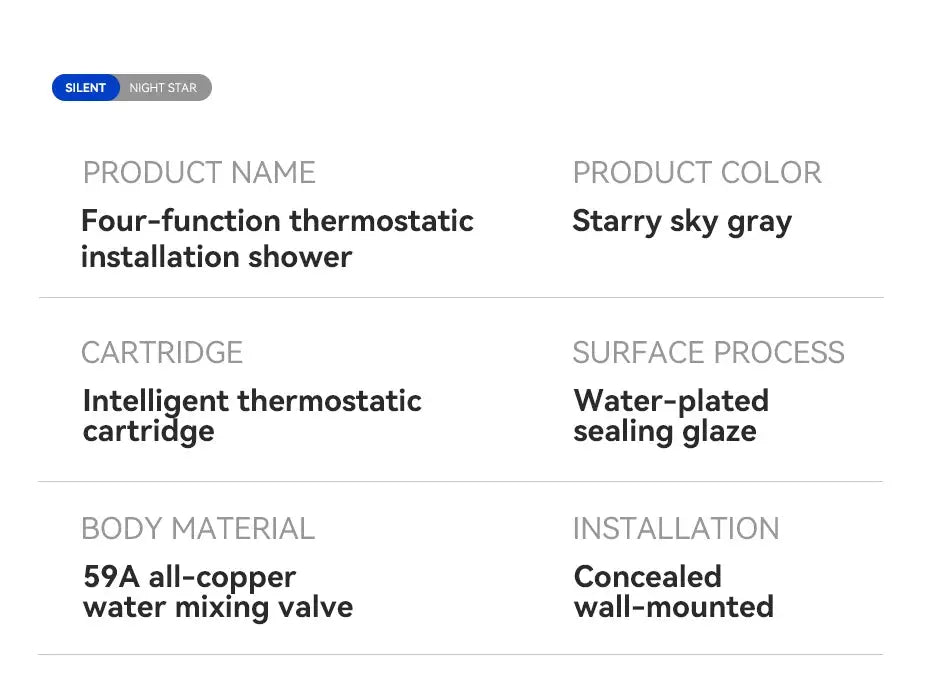Image resolution: width=950 pixels, height=691 pixels.
Task: Click the divider line below product name row
Action: point(460,297)
